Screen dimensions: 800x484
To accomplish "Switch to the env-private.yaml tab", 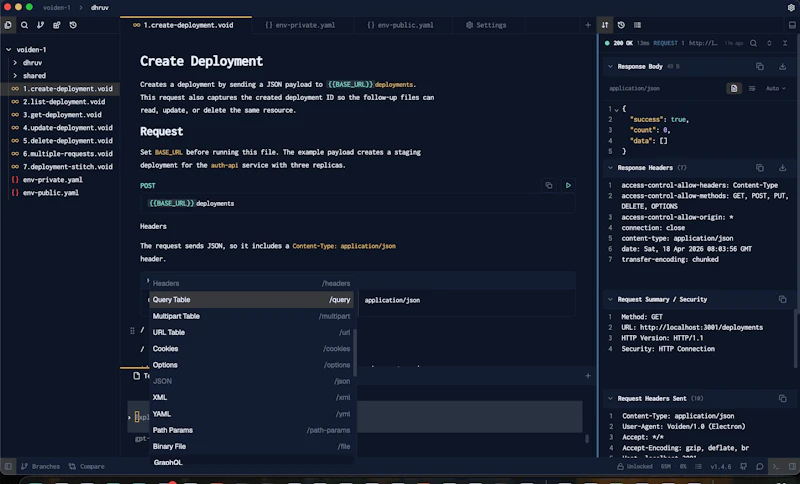I will click(301, 25).
